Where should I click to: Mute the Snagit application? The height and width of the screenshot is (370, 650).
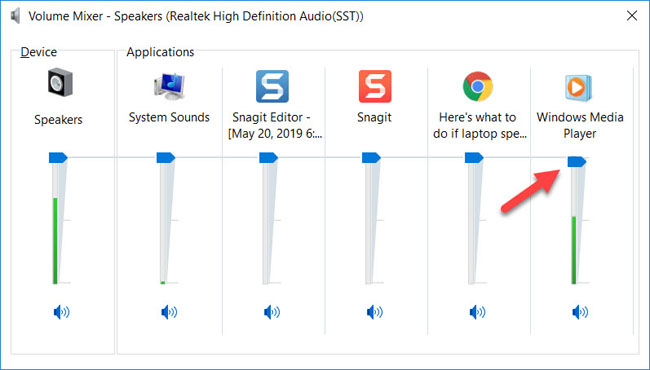point(374,312)
